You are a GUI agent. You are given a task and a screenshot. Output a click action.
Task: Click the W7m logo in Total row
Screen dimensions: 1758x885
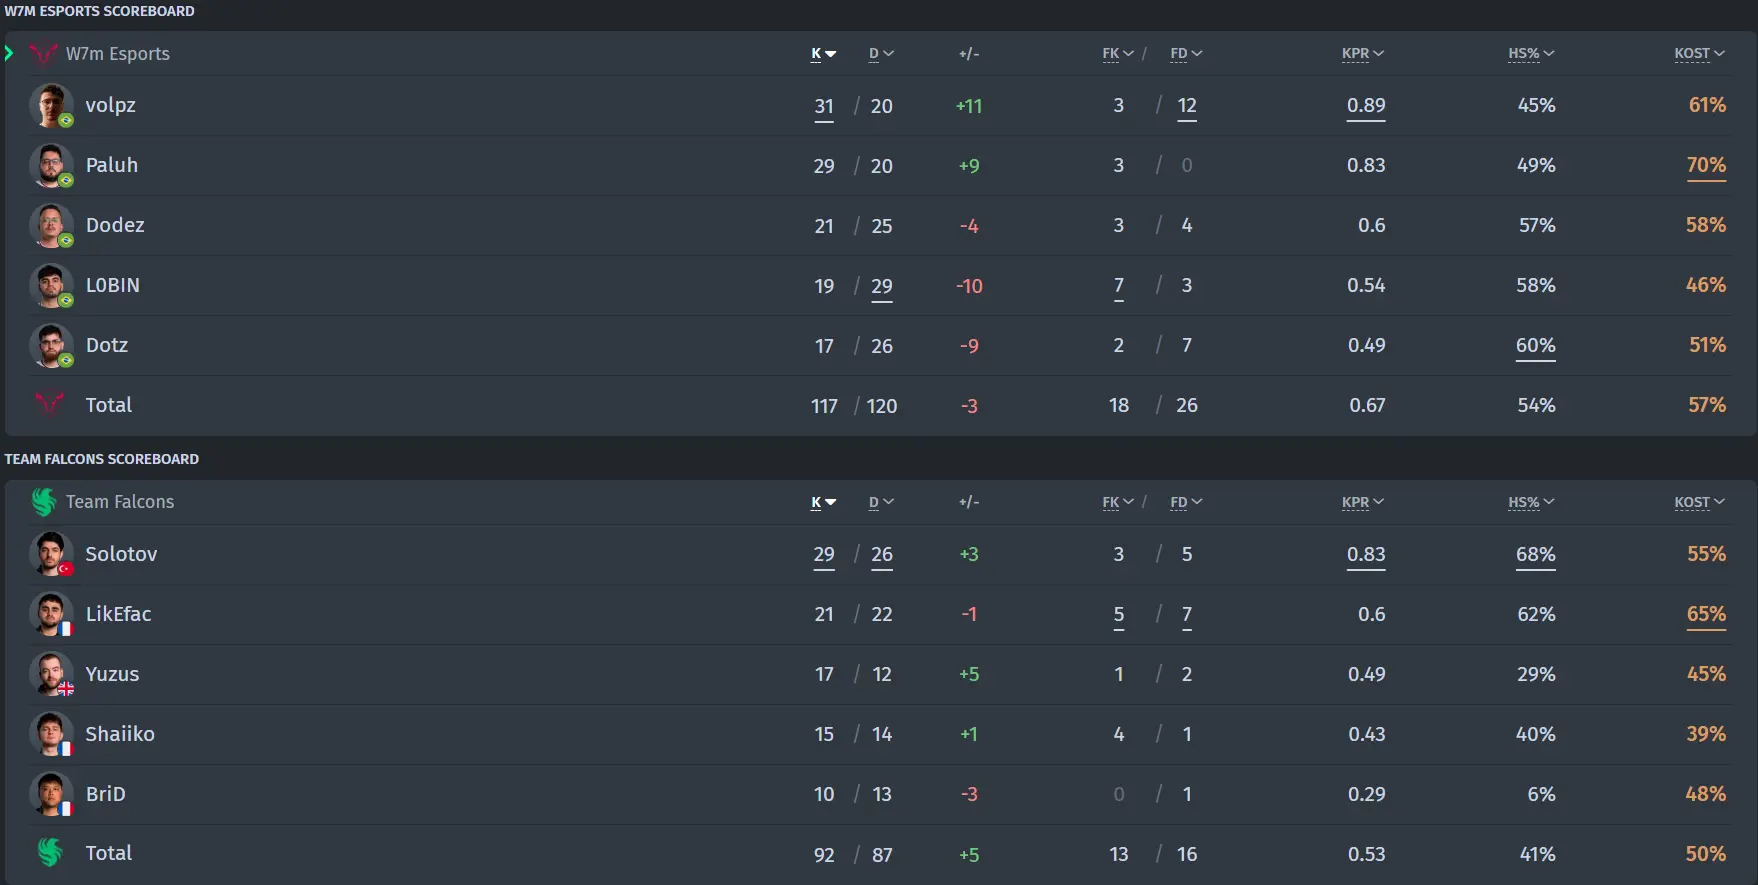click(x=49, y=404)
